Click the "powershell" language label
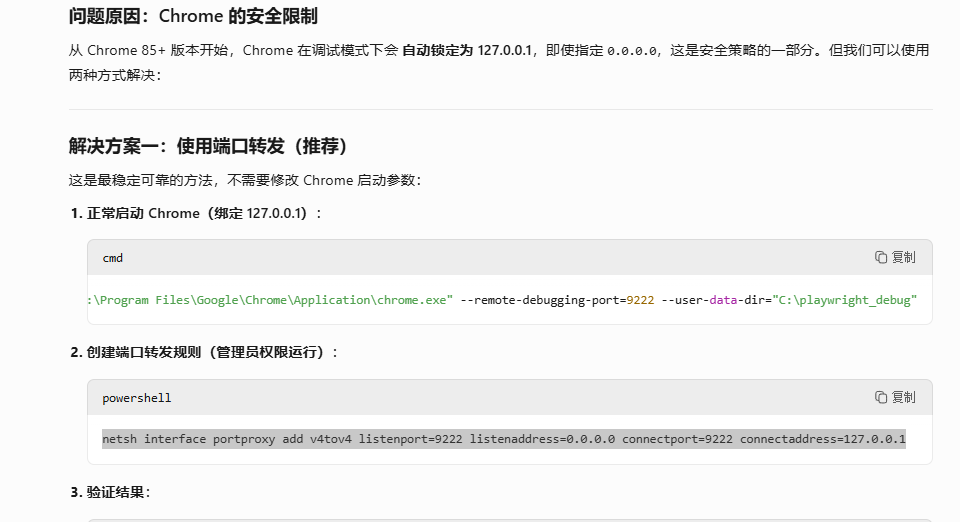960x522 pixels. (x=137, y=398)
